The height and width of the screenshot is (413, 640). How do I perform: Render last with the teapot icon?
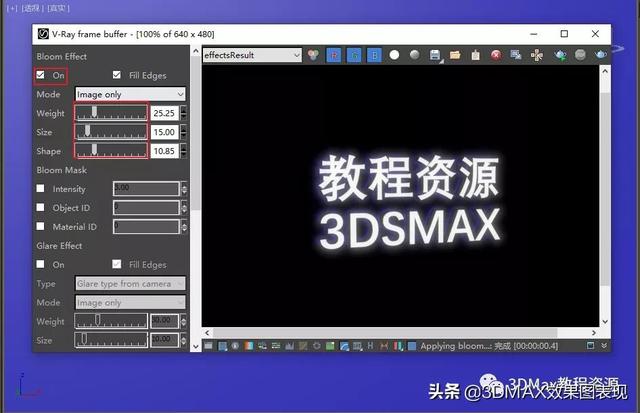coord(601,55)
